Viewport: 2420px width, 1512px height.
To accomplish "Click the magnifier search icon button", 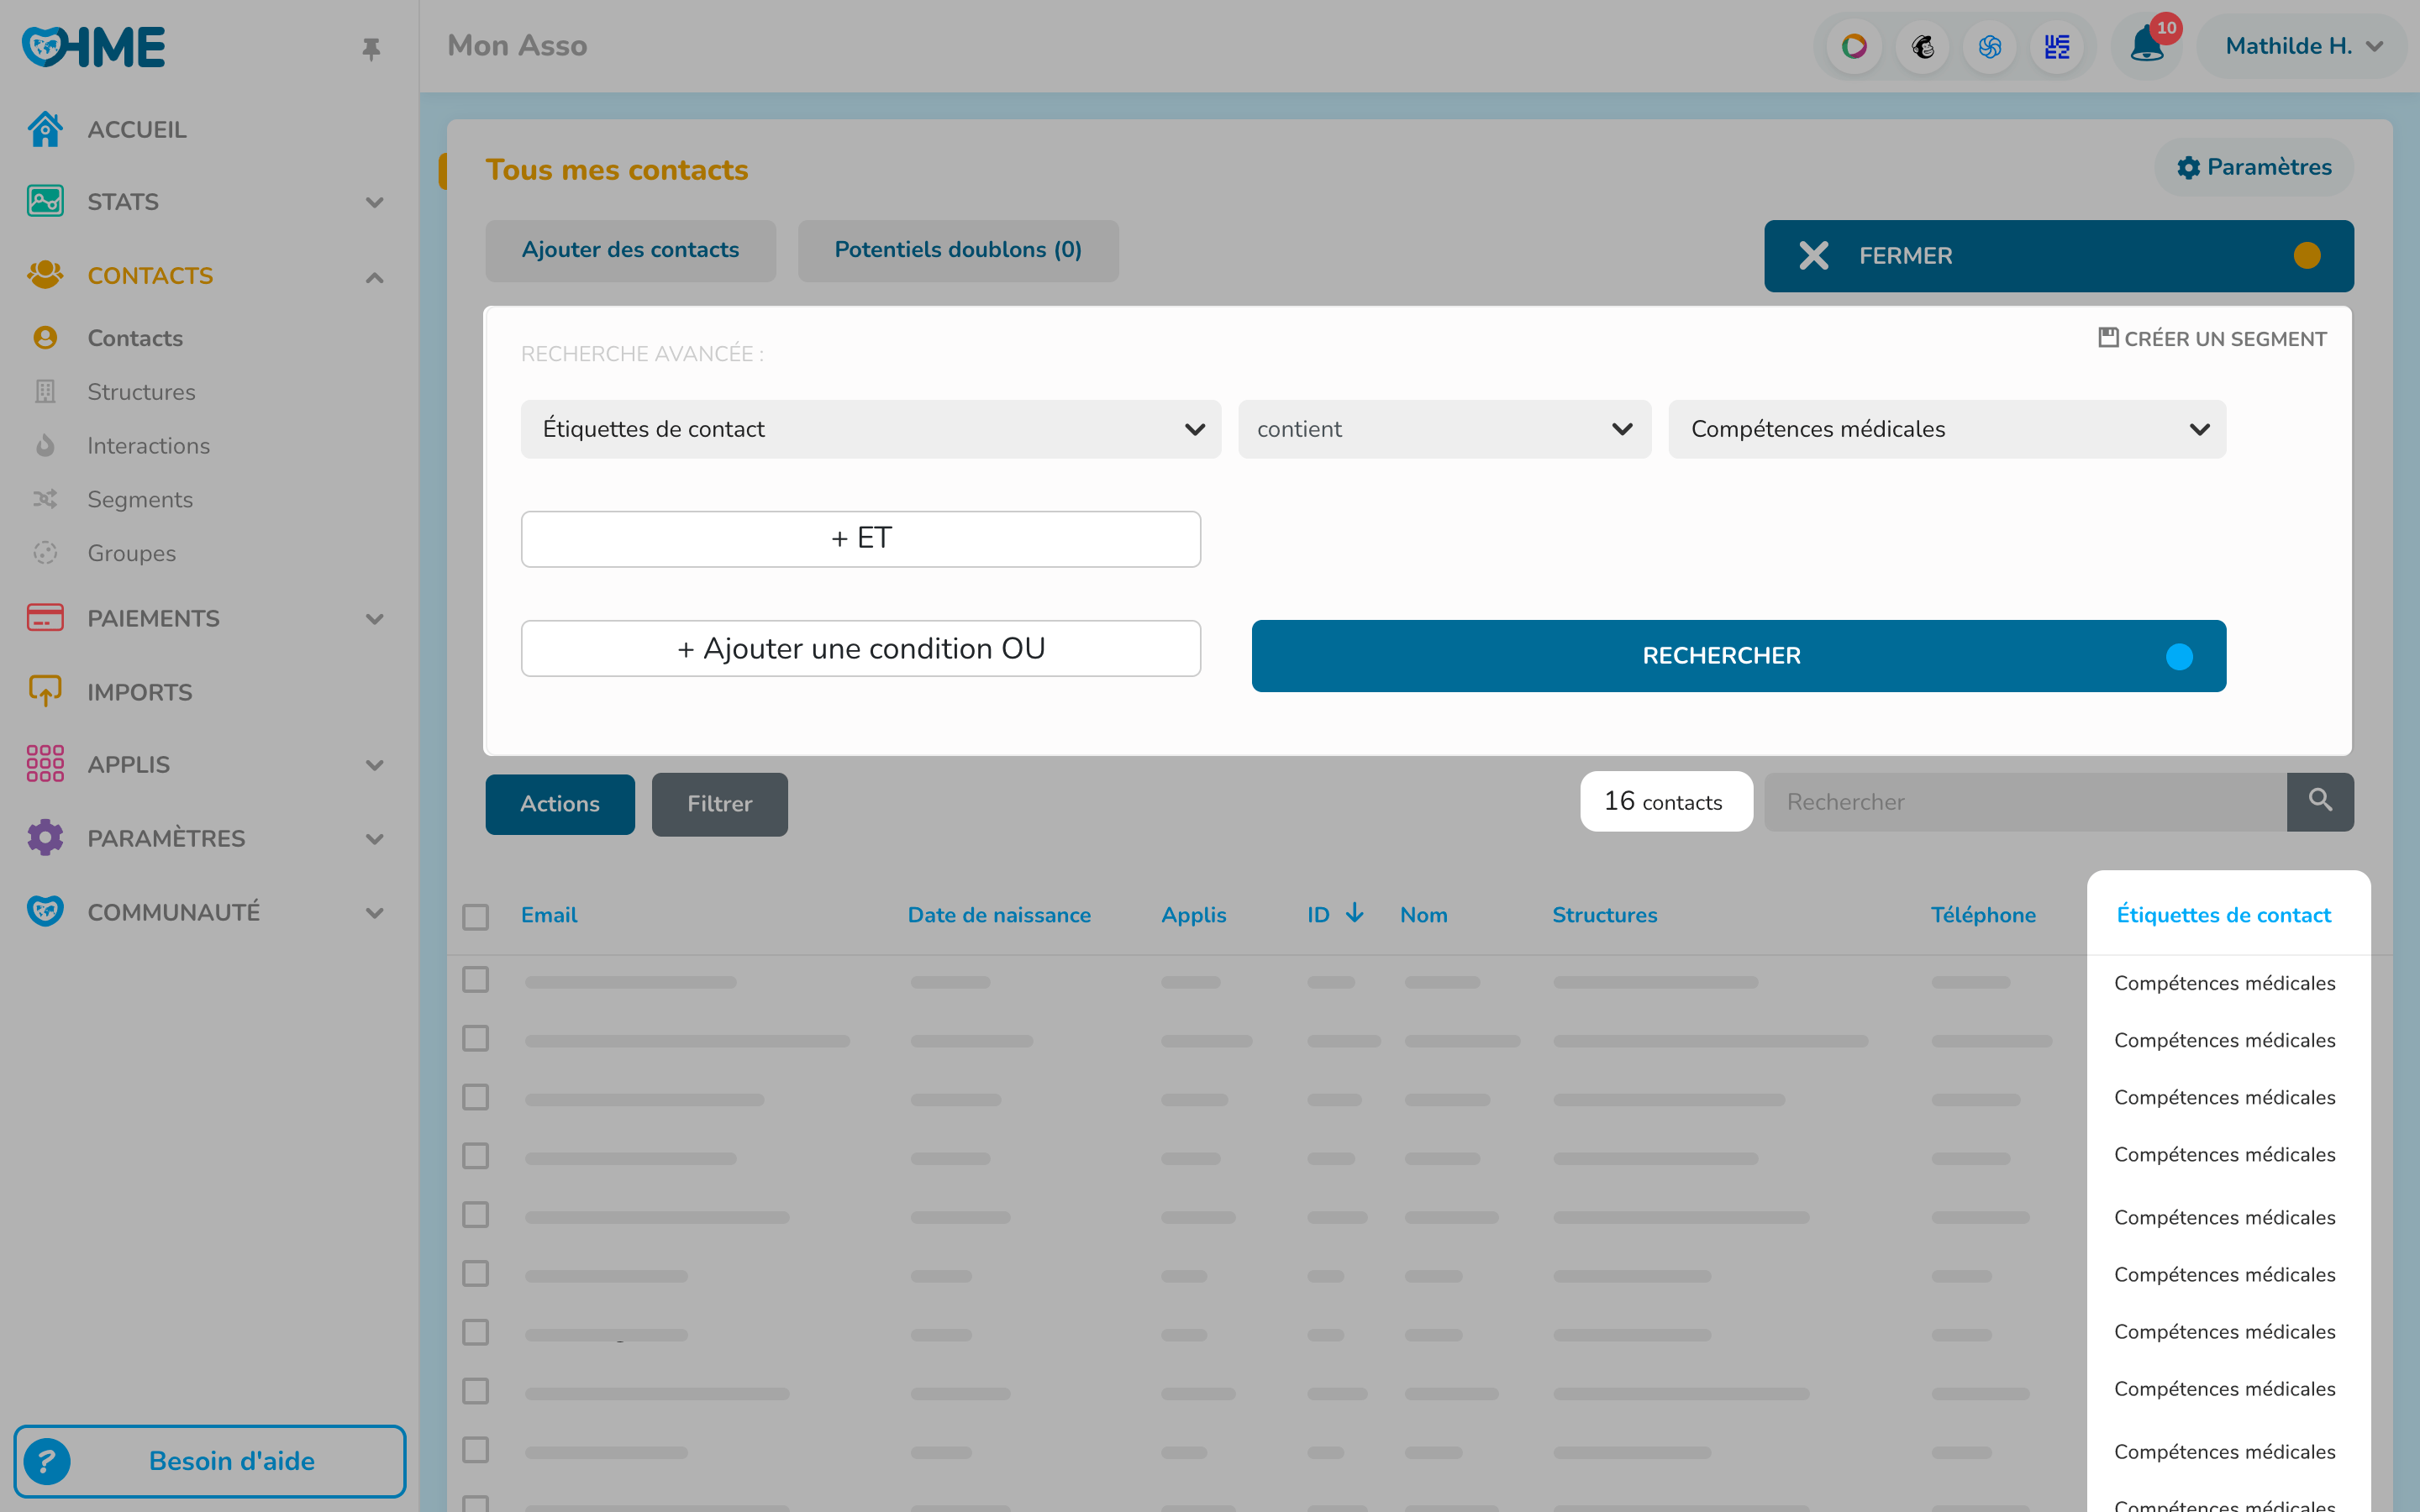I will [2320, 801].
